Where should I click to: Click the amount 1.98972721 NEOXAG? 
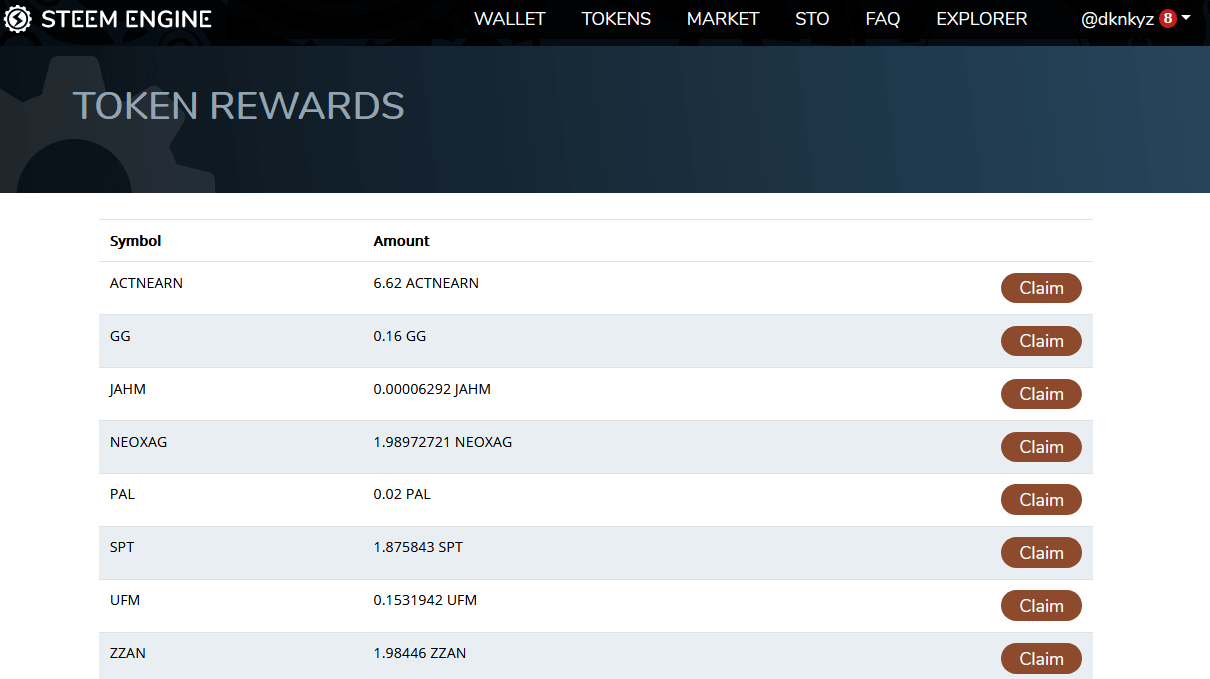click(443, 442)
